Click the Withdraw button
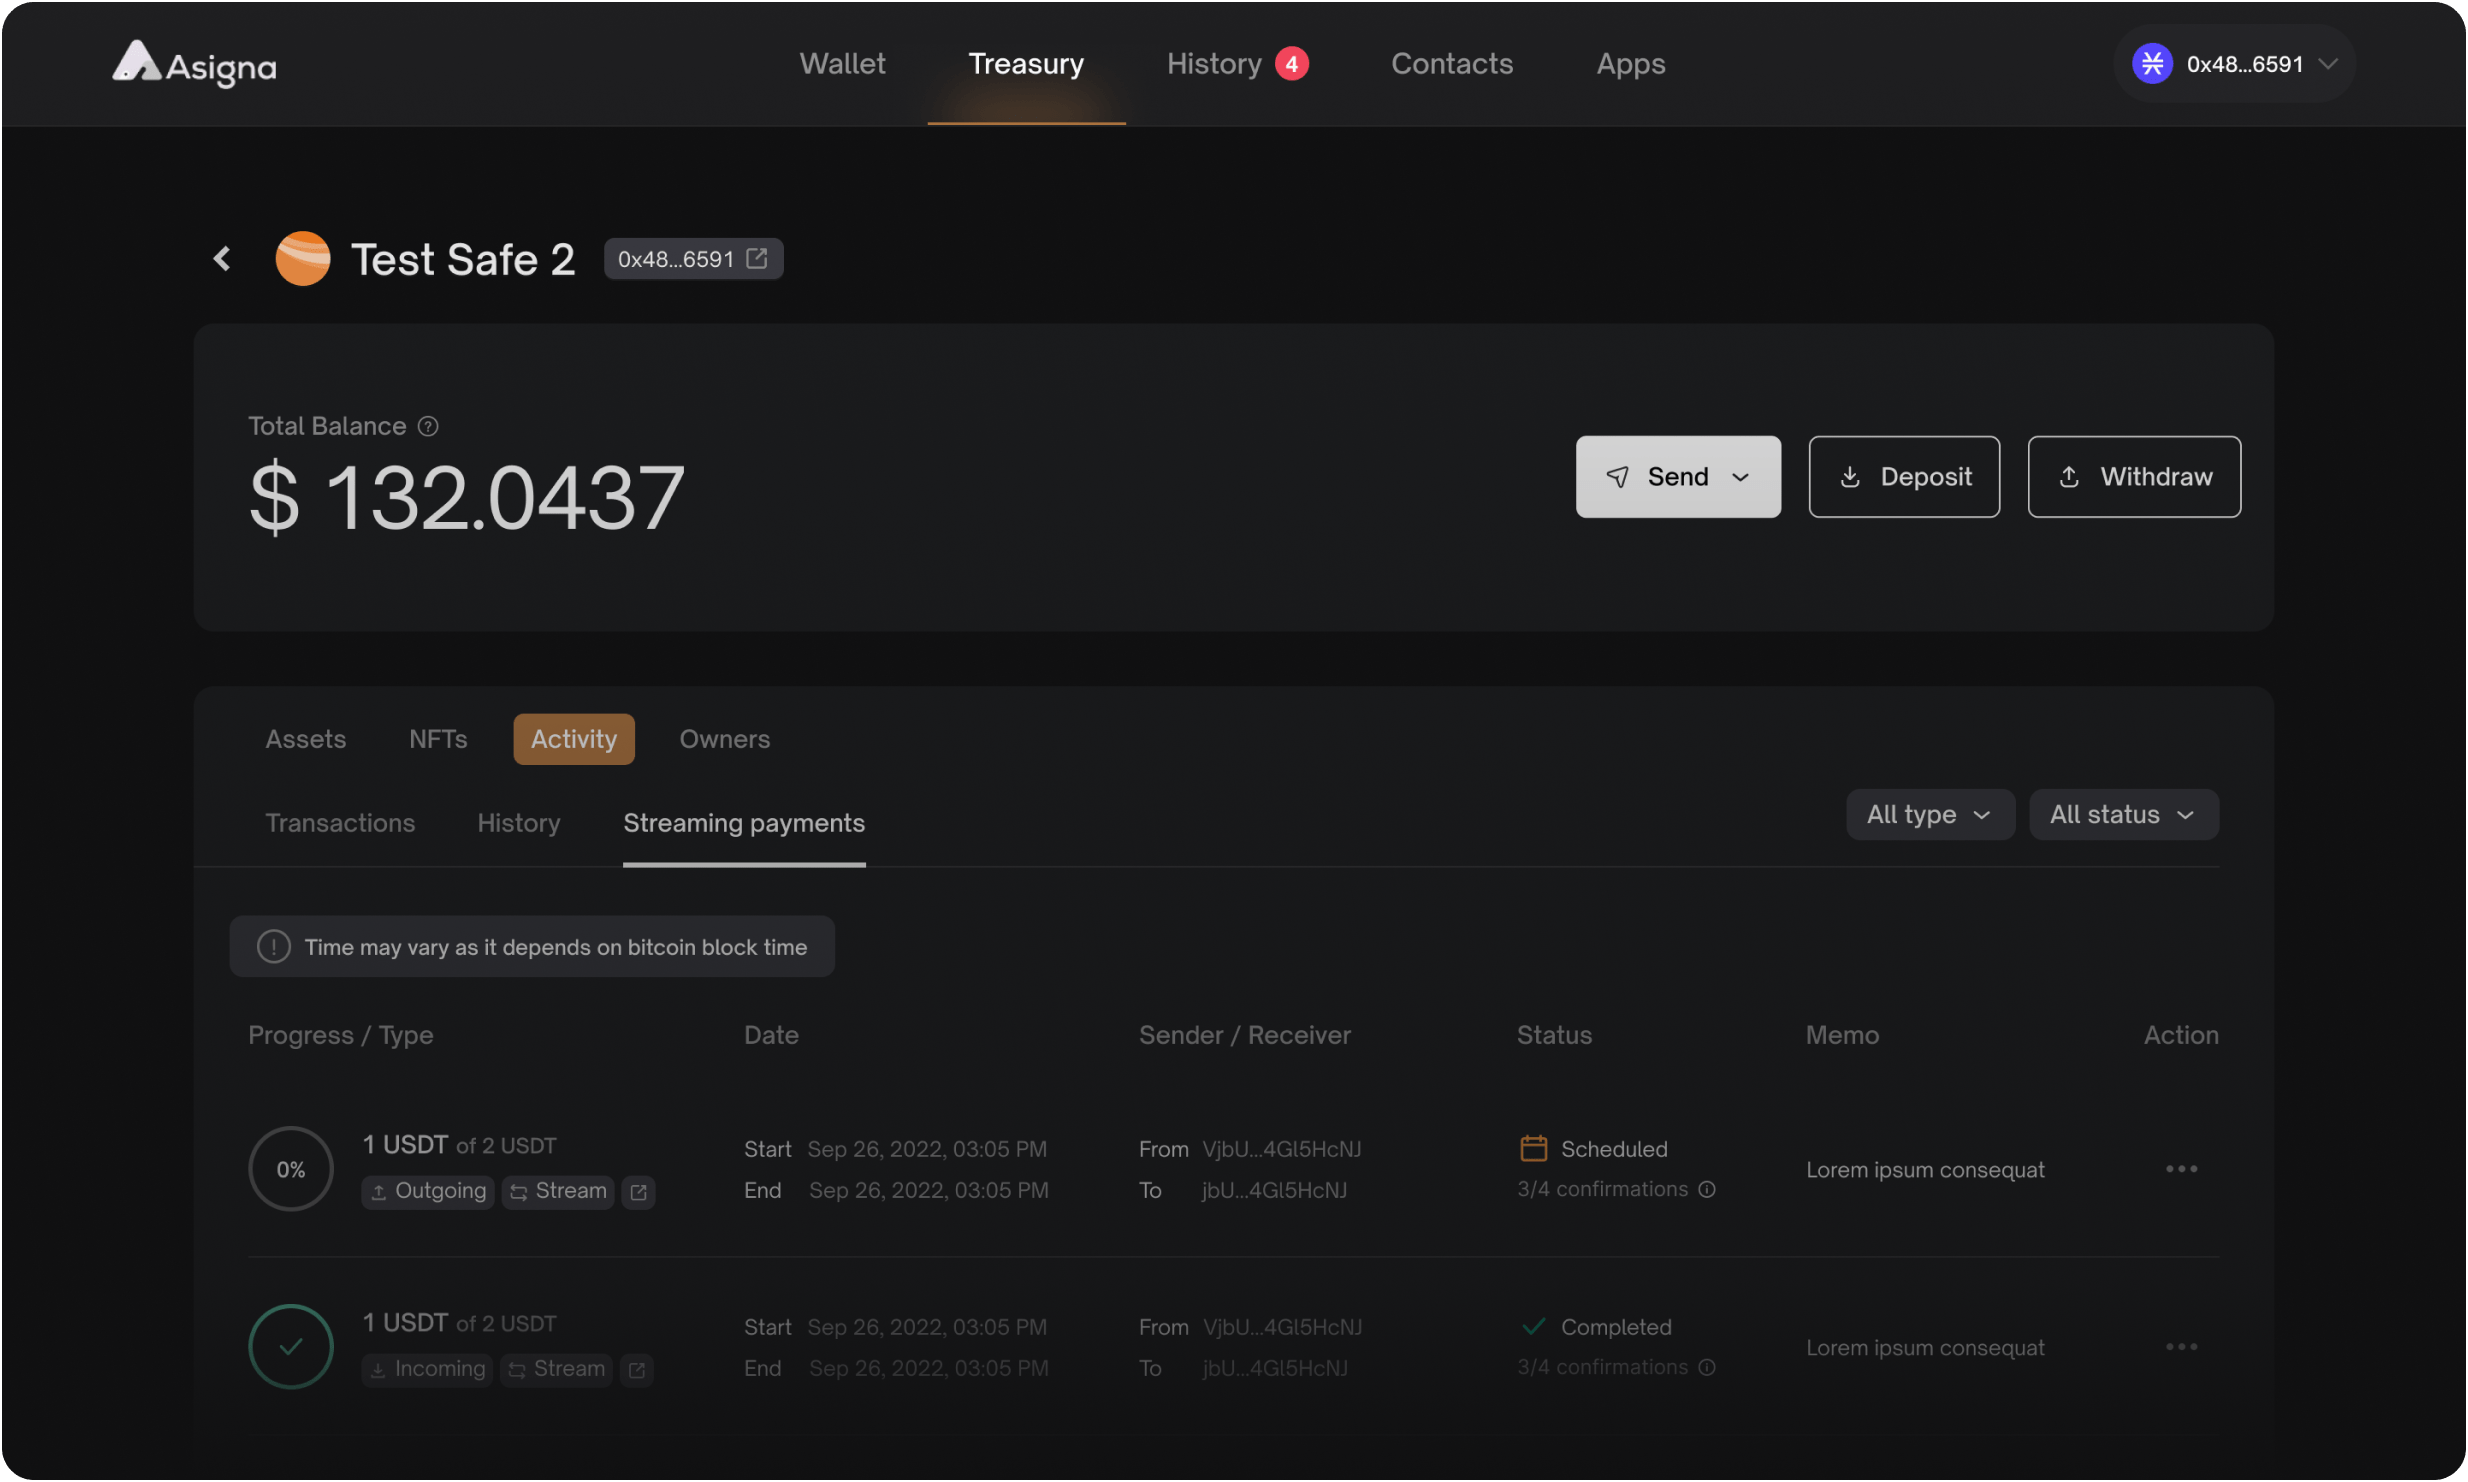Viewport: 2468px width, 1482px height. tap(2134, 477)
